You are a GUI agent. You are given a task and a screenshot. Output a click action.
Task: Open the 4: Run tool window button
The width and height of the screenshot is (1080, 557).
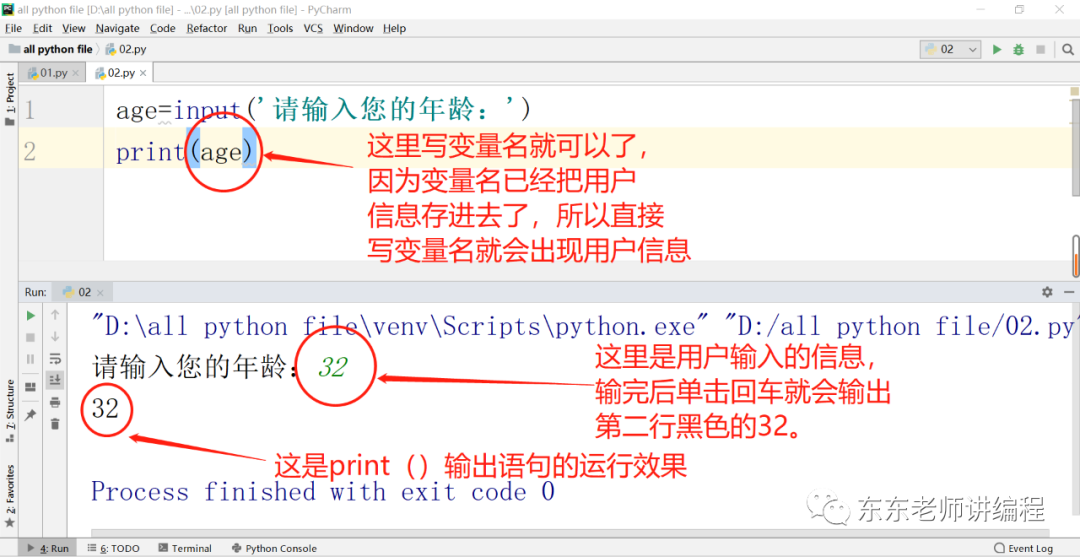click(x=47, y=549)
